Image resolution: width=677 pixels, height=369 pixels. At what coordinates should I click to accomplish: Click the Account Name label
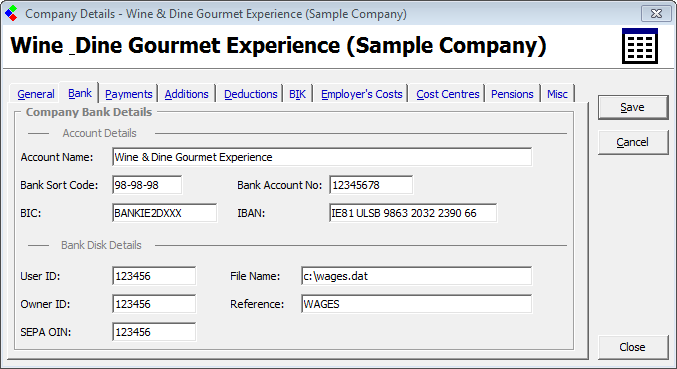click(x=57, y=157)
